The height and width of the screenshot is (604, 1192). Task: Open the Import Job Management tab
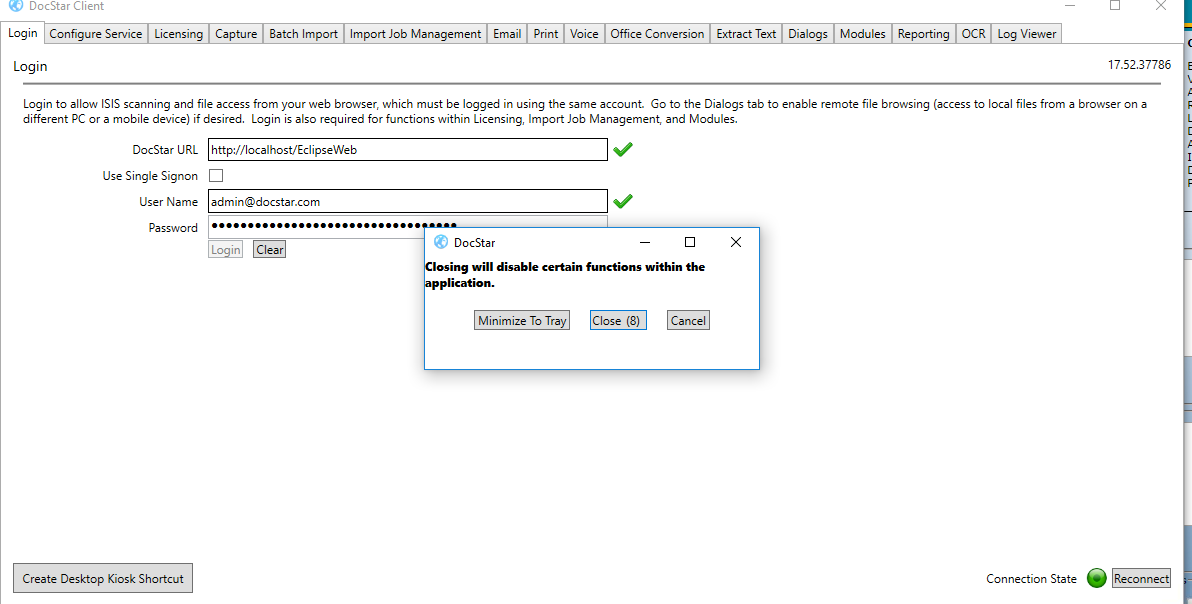415,34
